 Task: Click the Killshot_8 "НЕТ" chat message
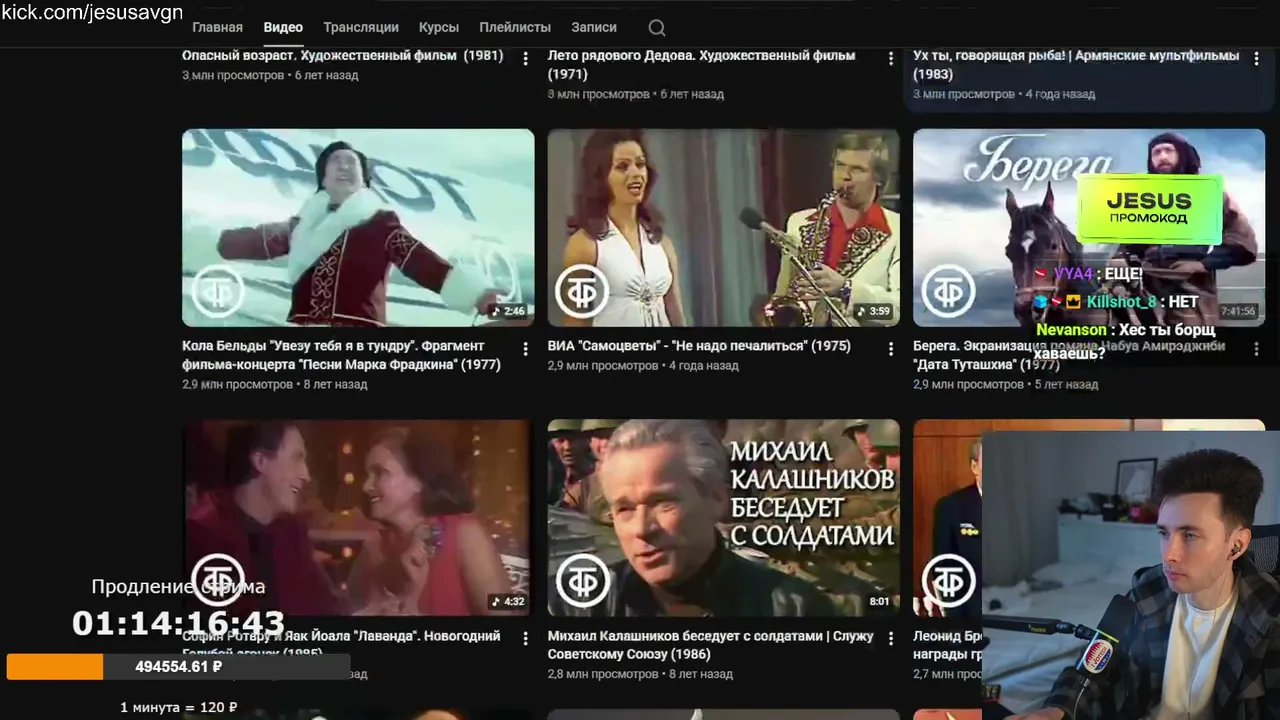coord(1116,301)
